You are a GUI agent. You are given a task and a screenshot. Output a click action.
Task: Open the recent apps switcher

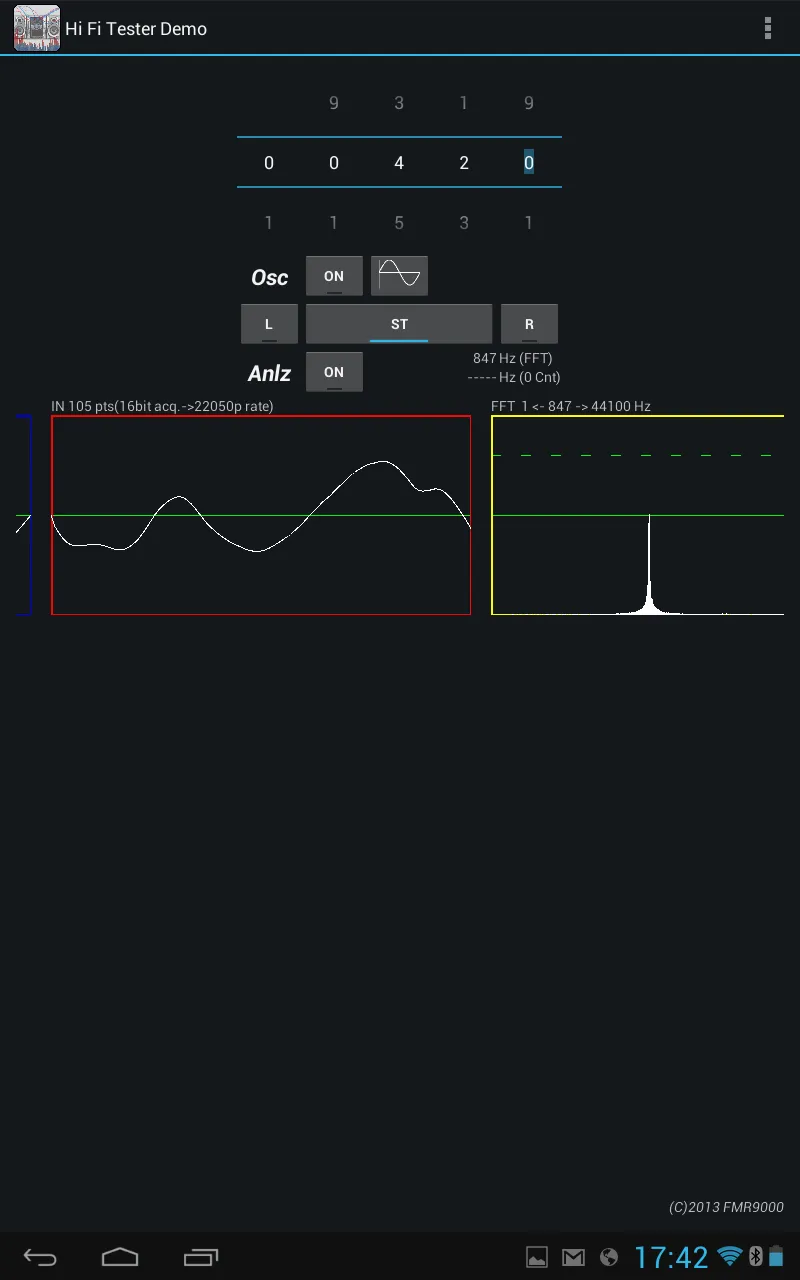pos(200,1257)
